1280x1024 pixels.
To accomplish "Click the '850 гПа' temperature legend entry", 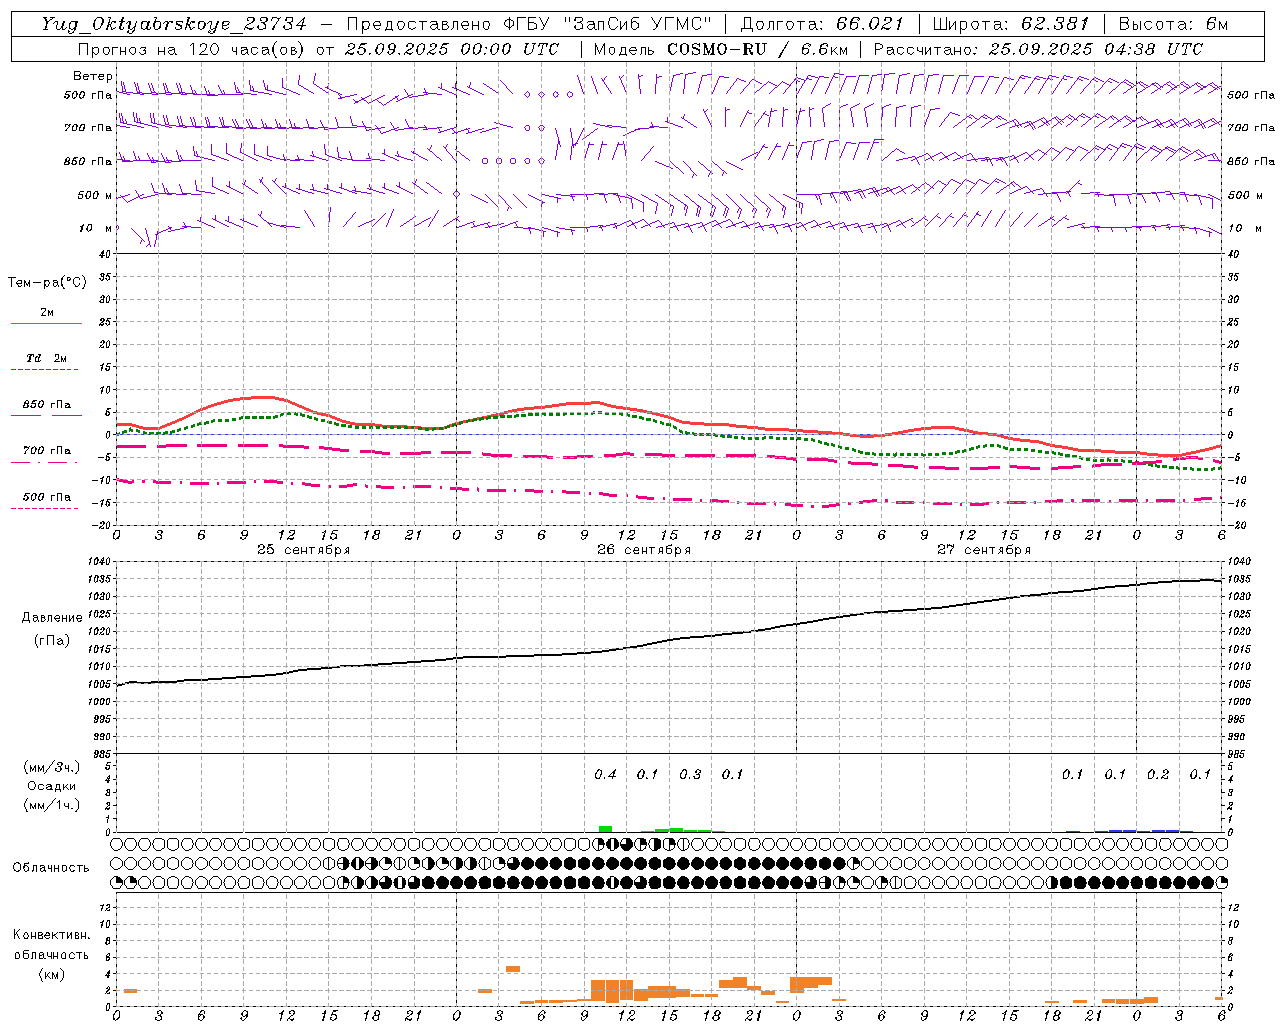I will (x=46, y=405).
